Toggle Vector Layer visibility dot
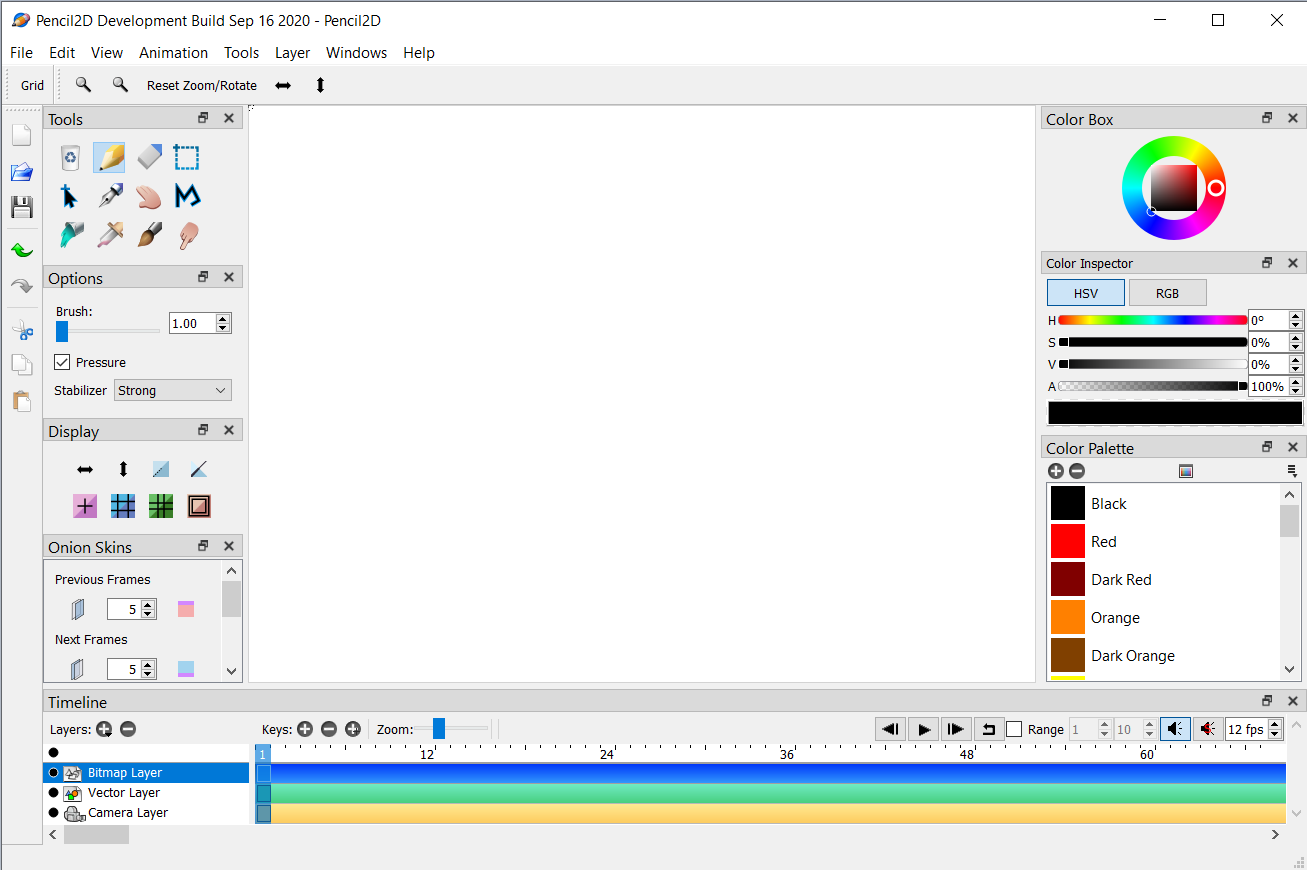 (54, 792)
